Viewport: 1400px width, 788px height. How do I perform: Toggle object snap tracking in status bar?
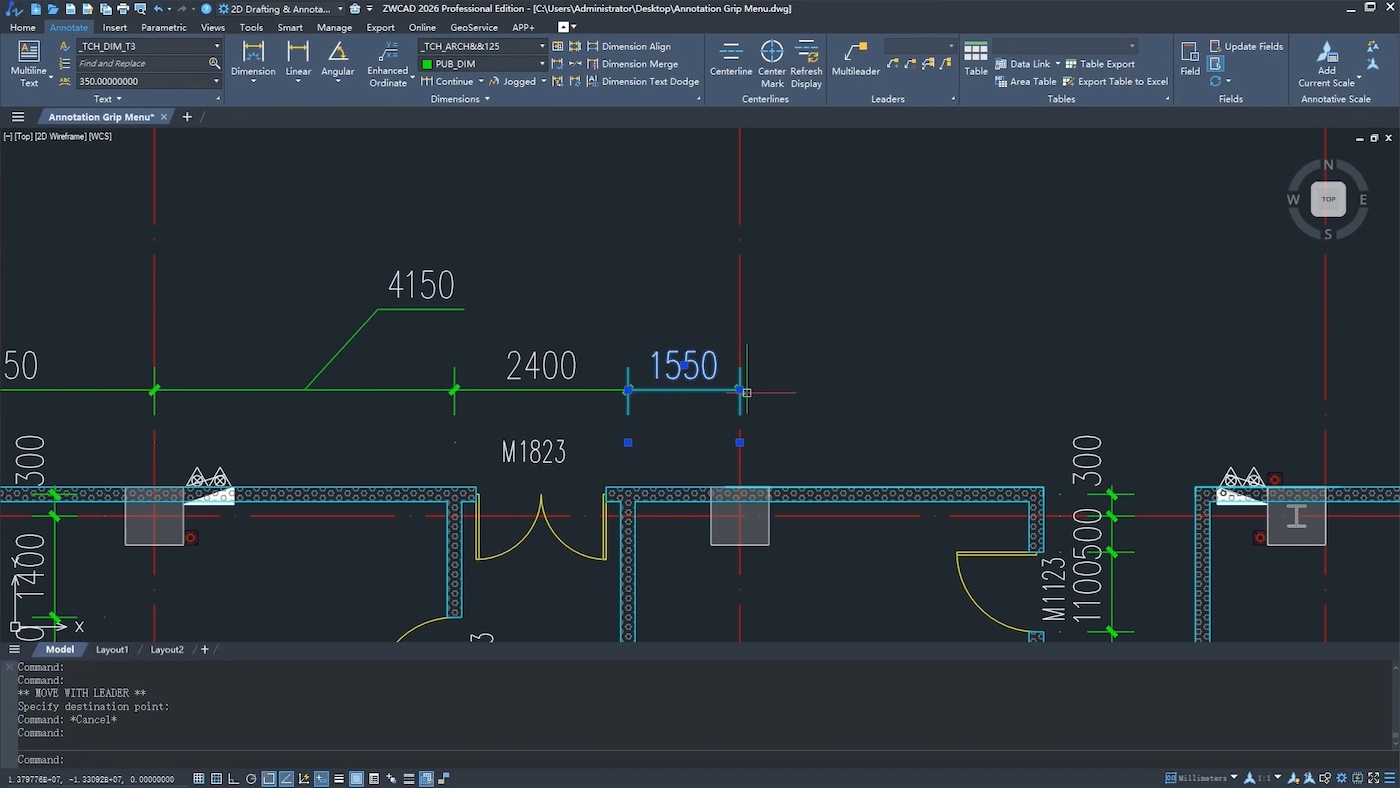[286, 779]
